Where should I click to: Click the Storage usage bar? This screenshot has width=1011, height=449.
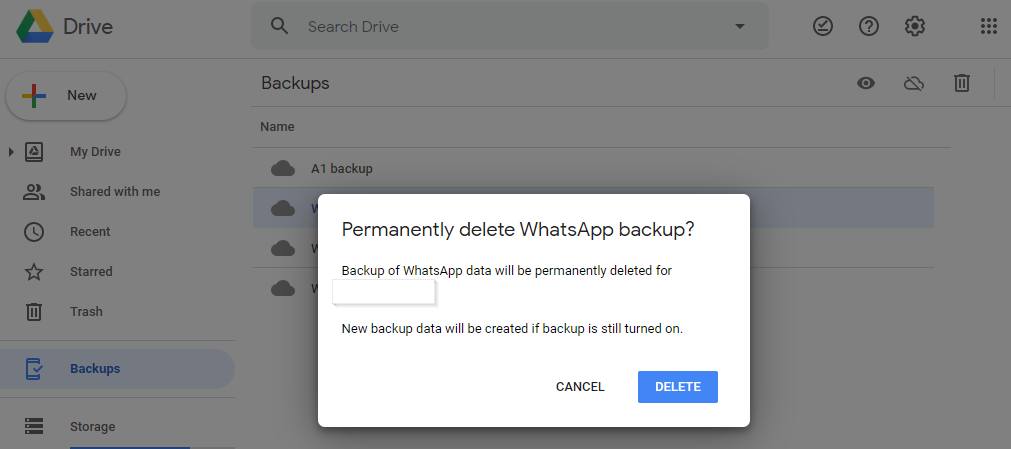tap(152, 447)
